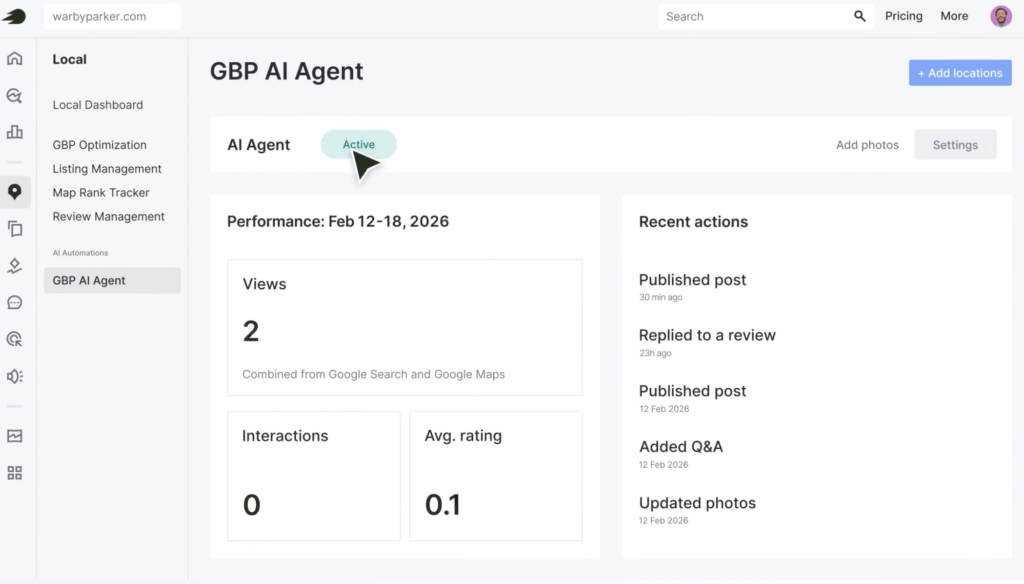
Task: Click the GBP AI Agent page title
Action: tap(286, 71)
